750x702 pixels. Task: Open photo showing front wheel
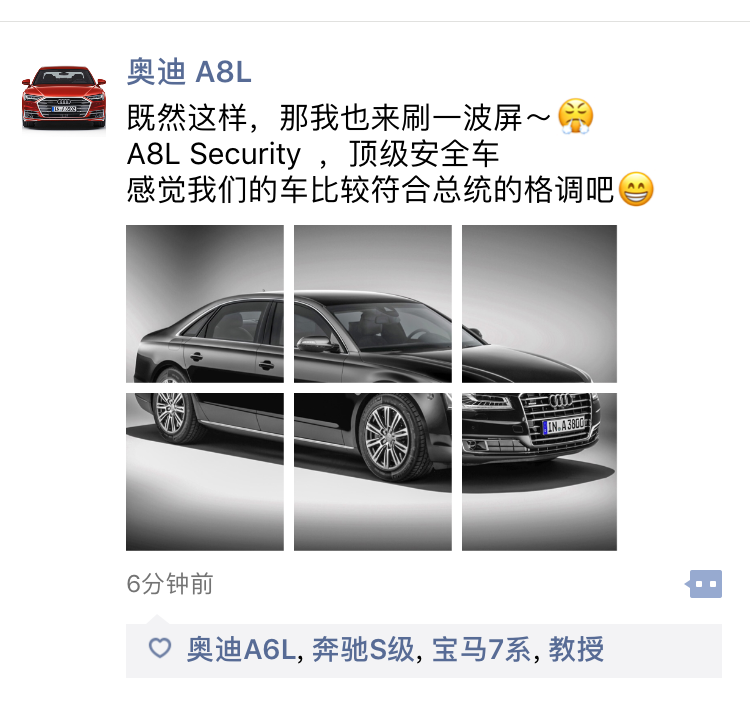coord(373,472)
